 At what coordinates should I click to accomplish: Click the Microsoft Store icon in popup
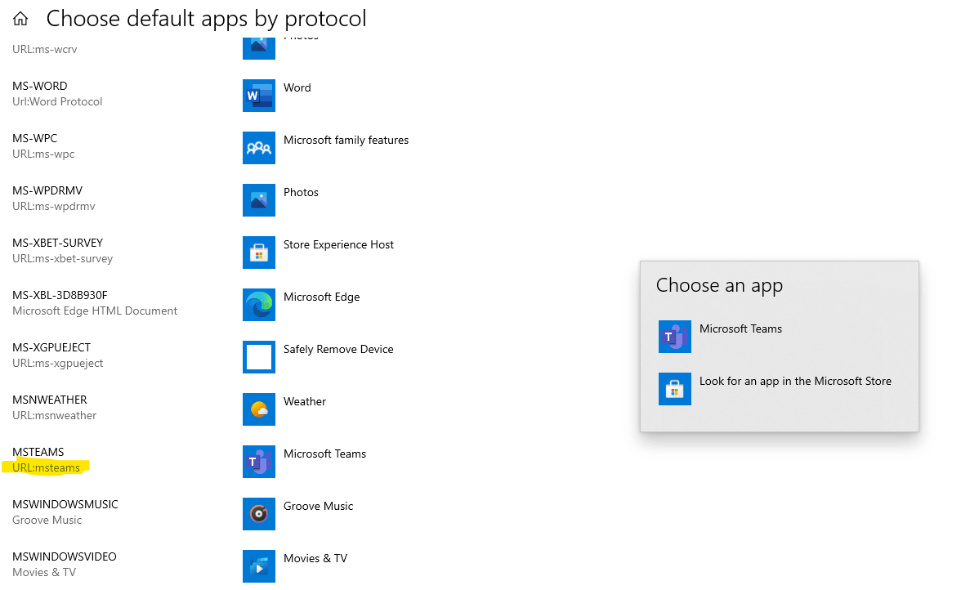pos(674,388)
